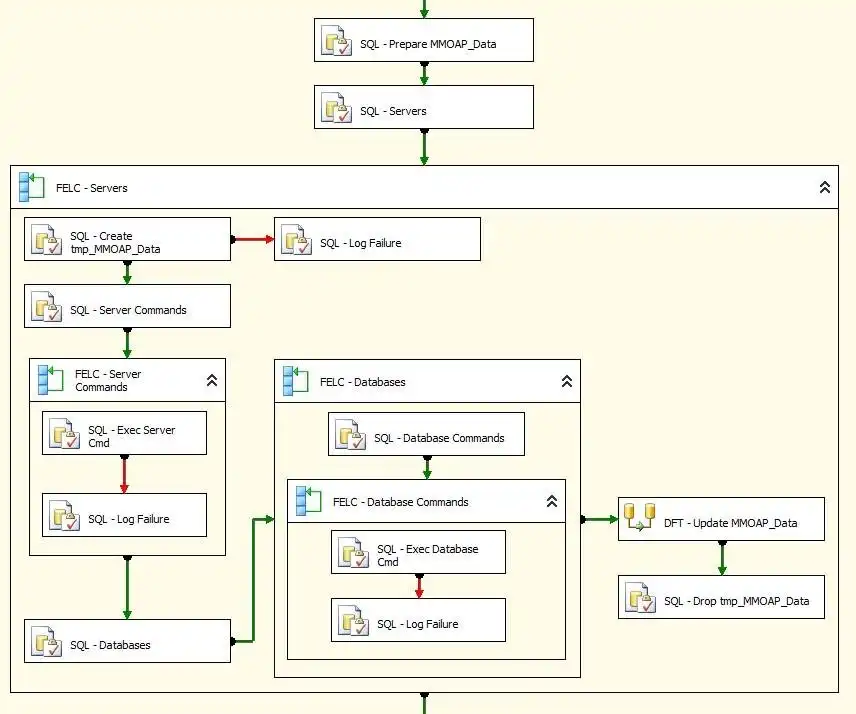
Task: Click the SQL - Databases task icon
Action: (x=46, y=641)
